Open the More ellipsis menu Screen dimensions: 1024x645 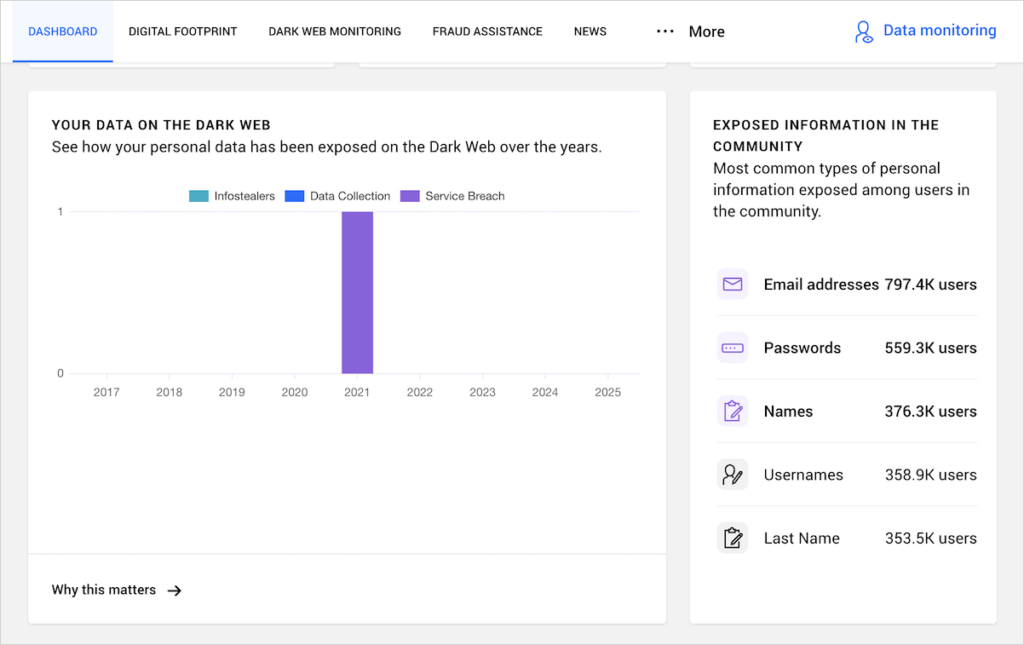pyautogui.click(x=665, y=31)
